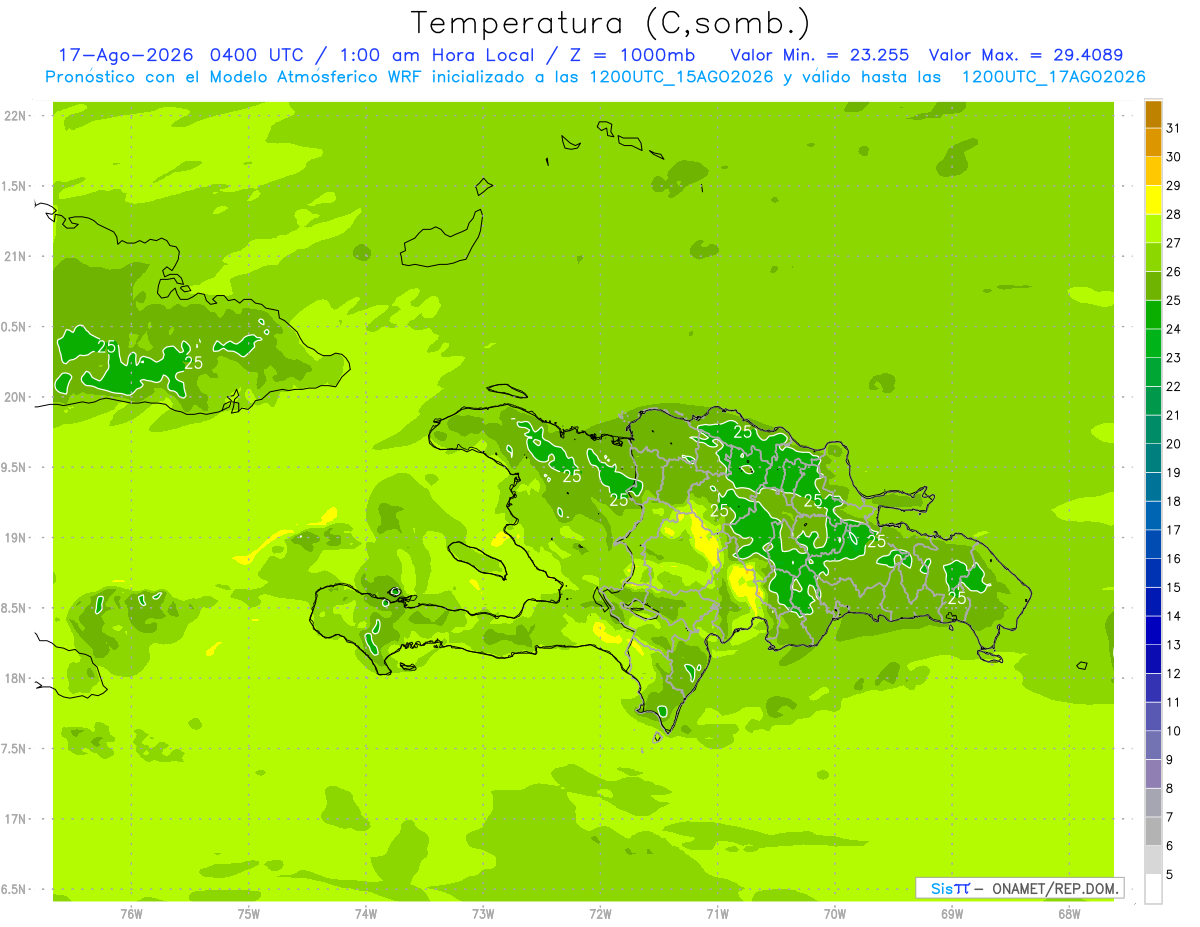Click the legend scale number "29"
The height and width of the screenshot is (927, 1200).
[x=1174, y=186]
